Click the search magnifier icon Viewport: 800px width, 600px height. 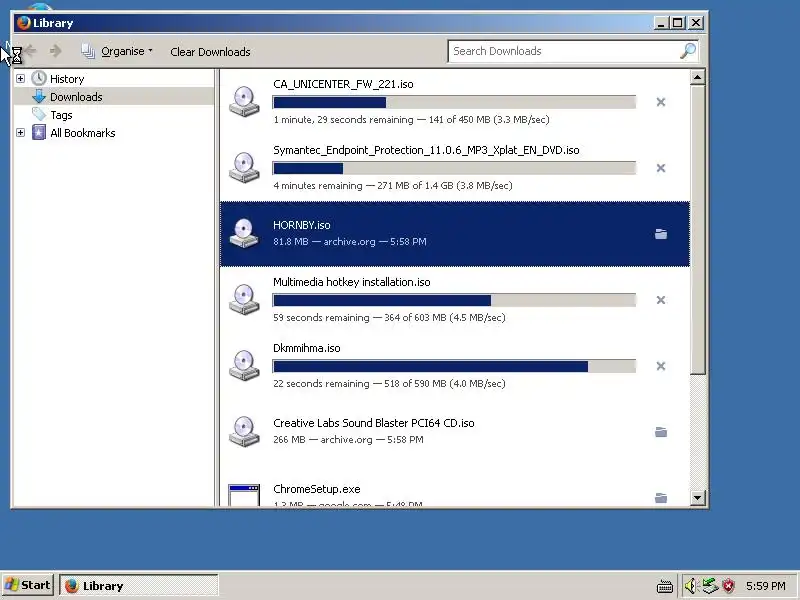(x=688, y=51)
